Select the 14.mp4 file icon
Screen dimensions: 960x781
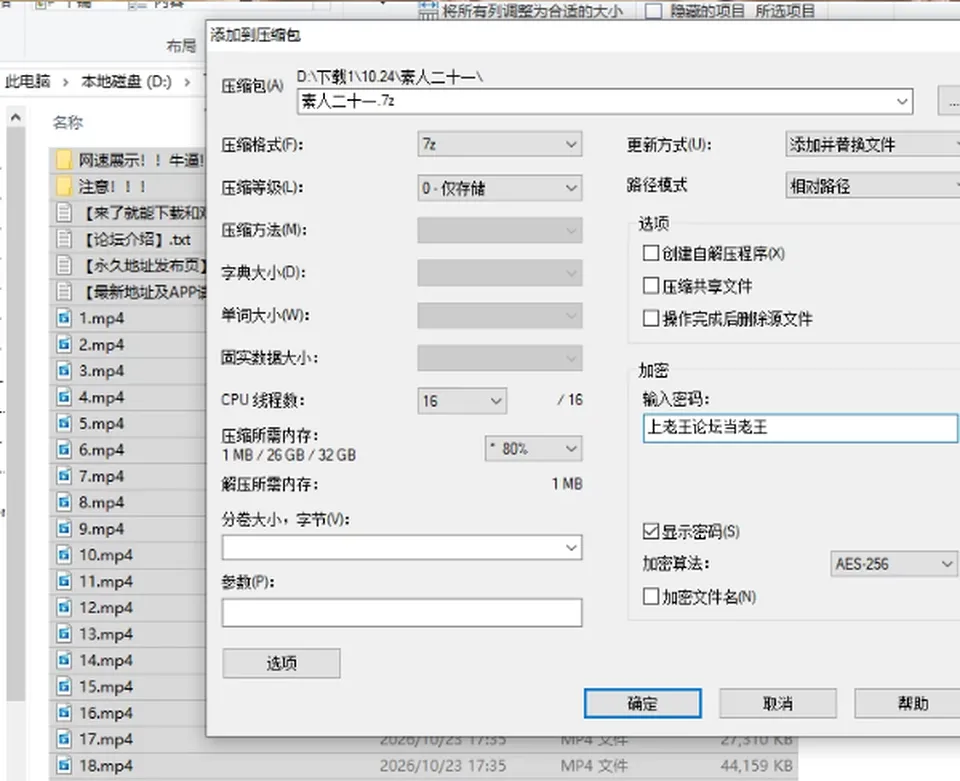64,660
